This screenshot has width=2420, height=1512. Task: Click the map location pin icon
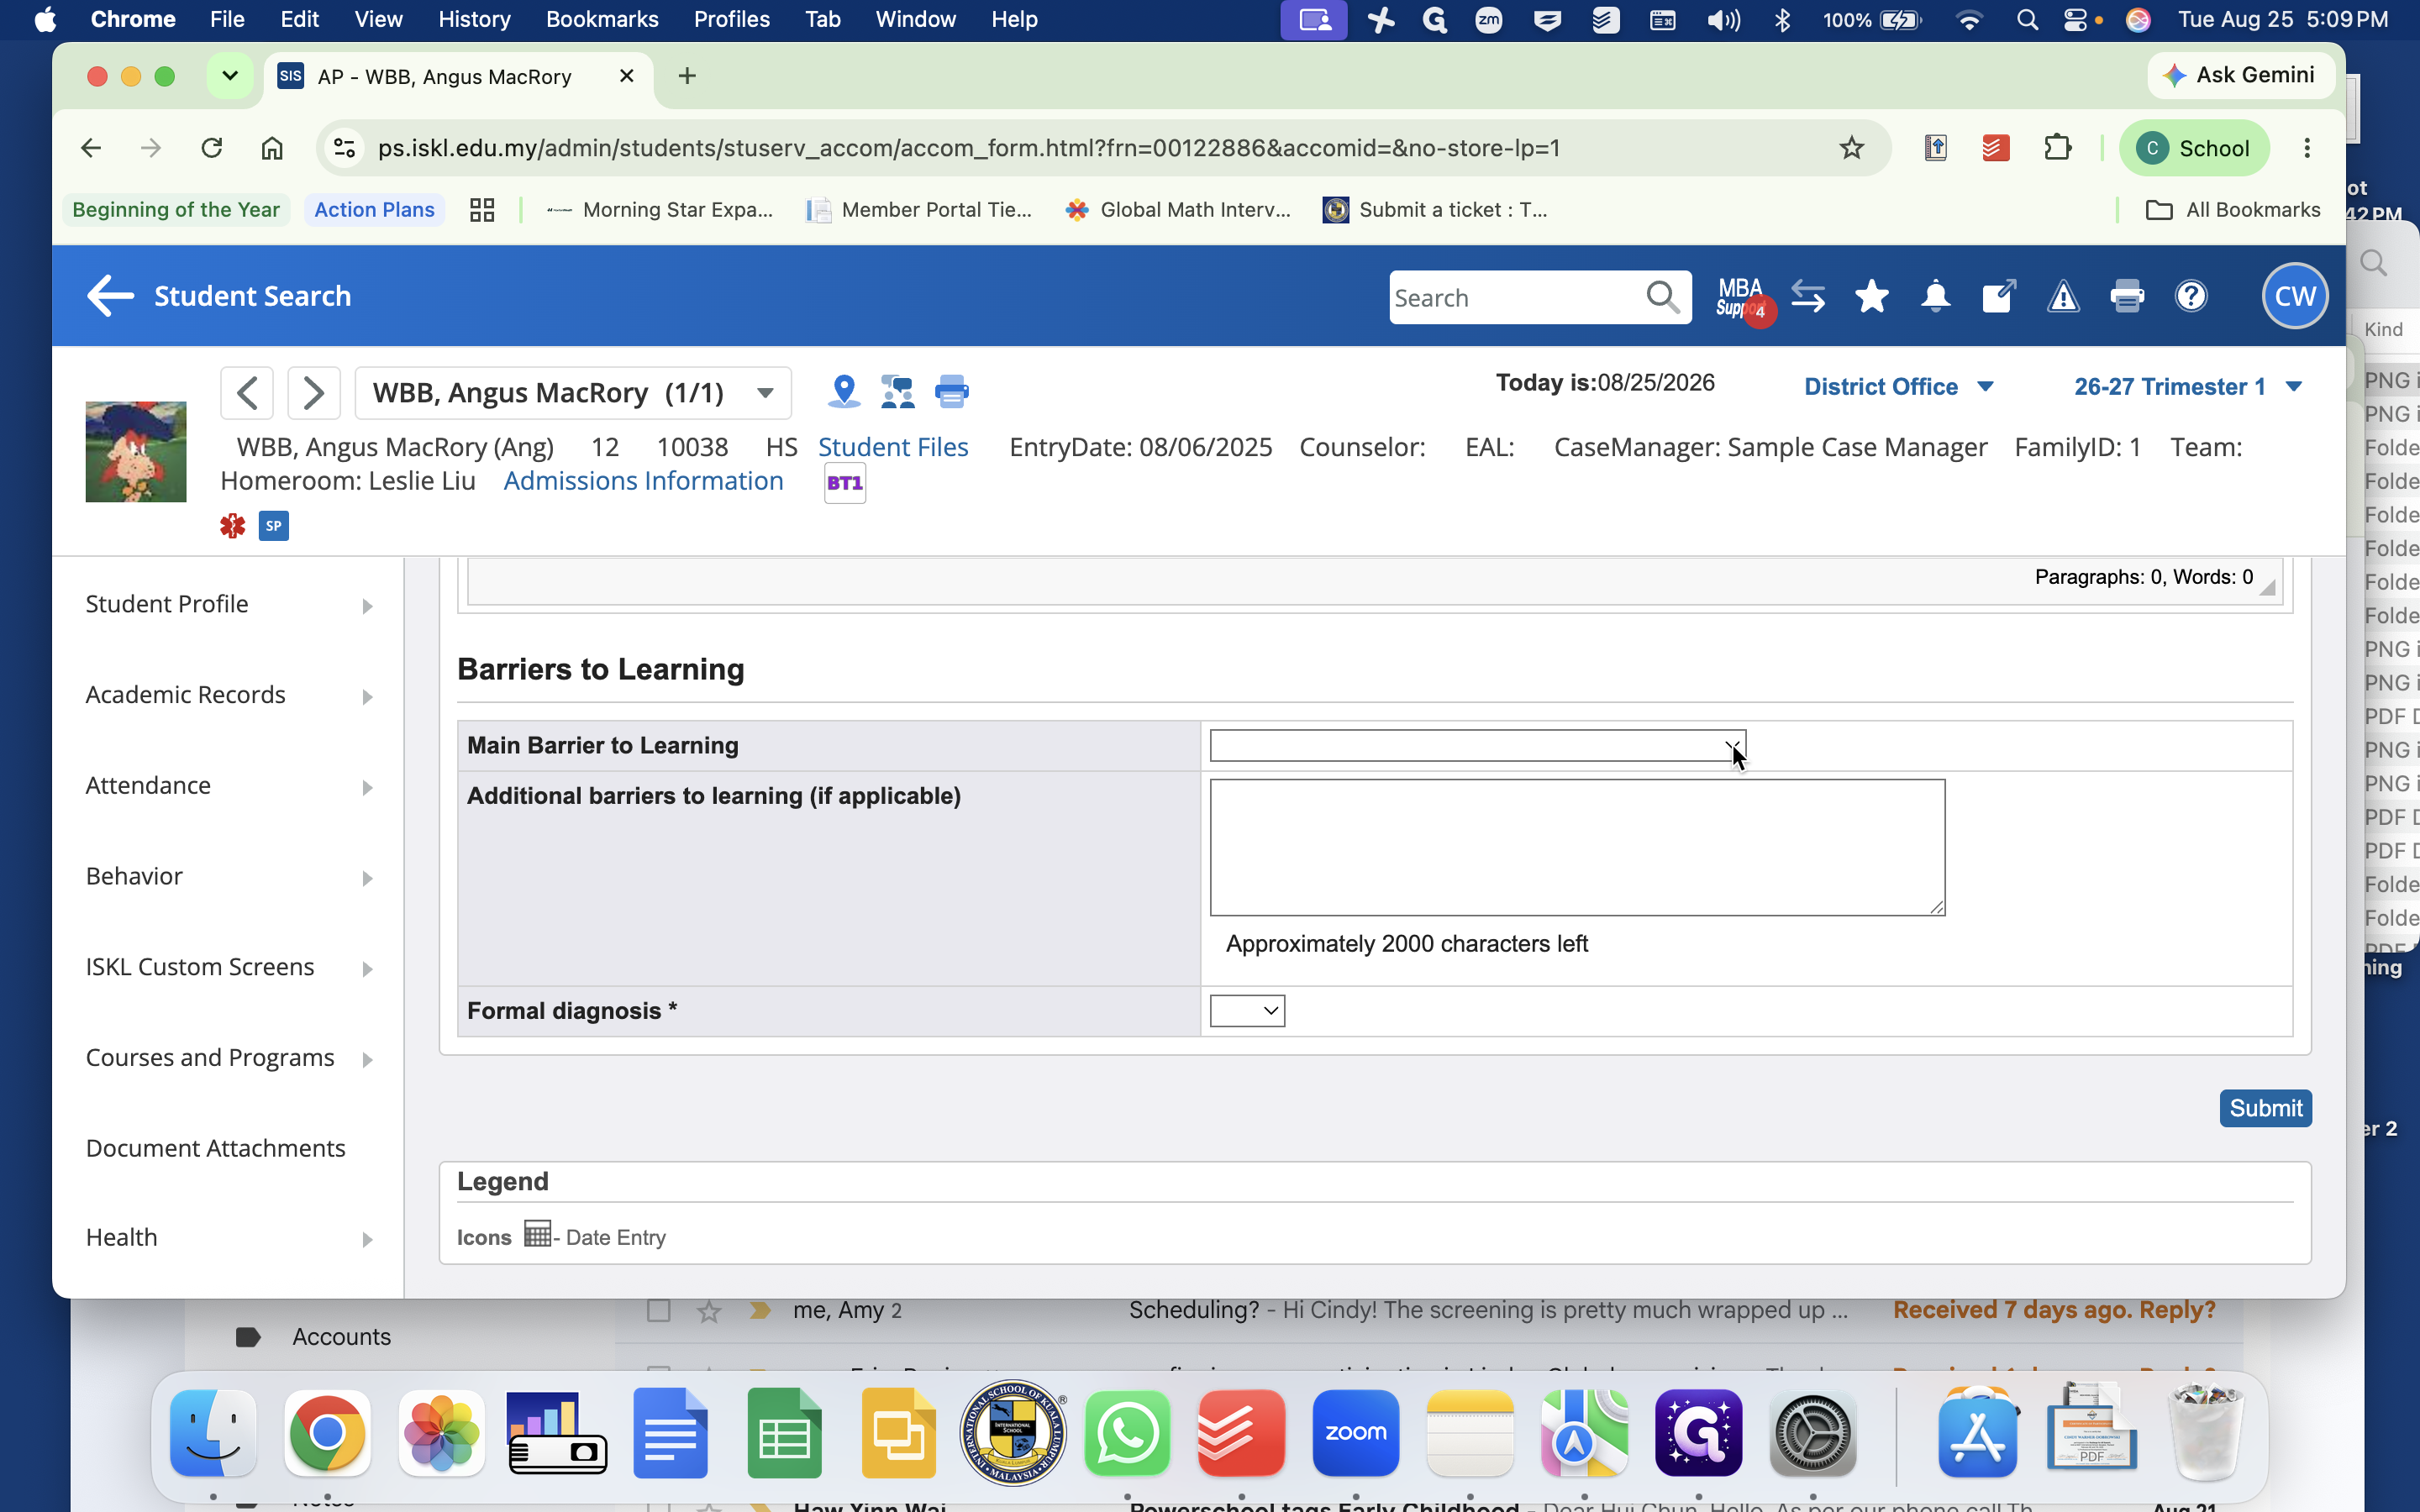[x=844, y=391]
